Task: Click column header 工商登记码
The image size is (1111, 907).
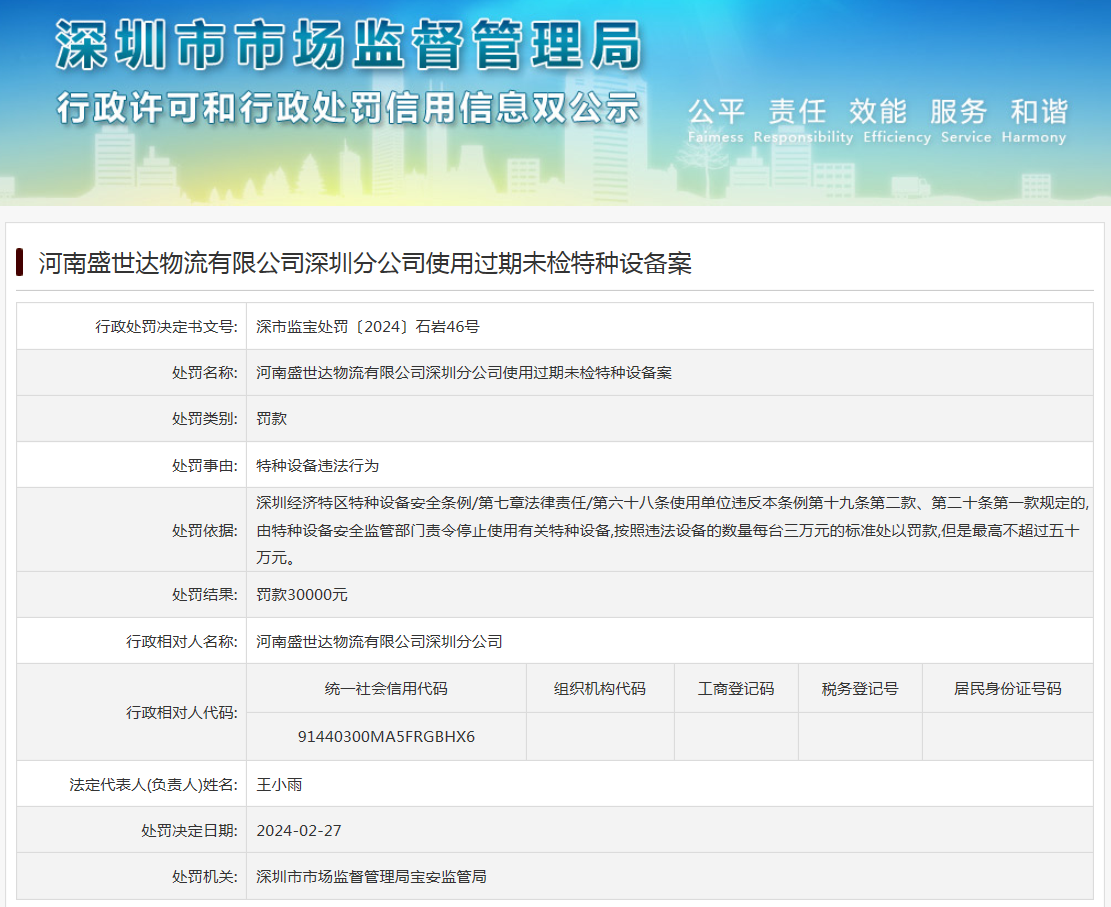Action: [x=736, y=689]
